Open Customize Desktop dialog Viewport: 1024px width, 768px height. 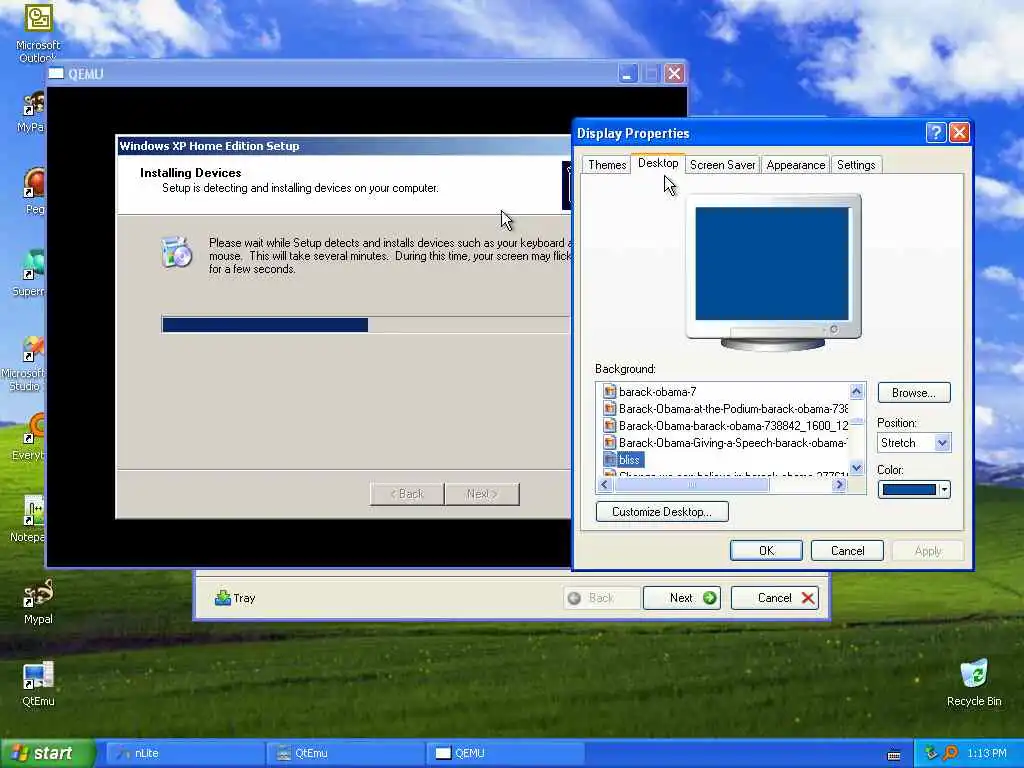(662, 511)
